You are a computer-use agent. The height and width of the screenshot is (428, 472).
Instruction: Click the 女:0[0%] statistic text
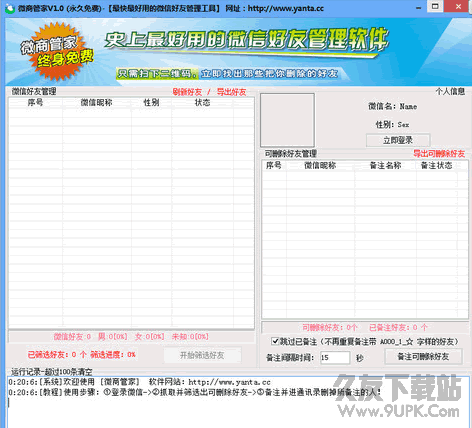click(150, 337)
